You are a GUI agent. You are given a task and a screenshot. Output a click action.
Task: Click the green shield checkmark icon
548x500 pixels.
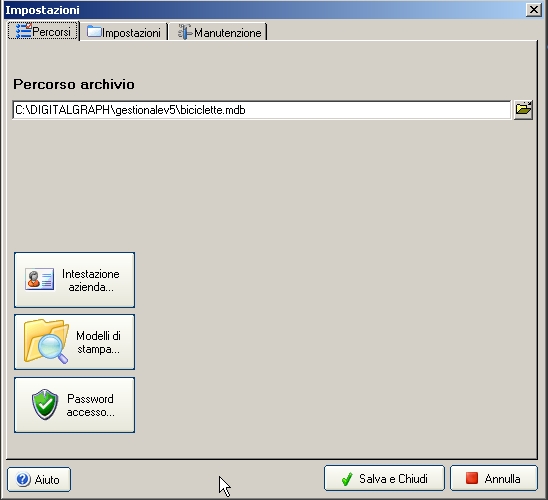click(45, 404)
